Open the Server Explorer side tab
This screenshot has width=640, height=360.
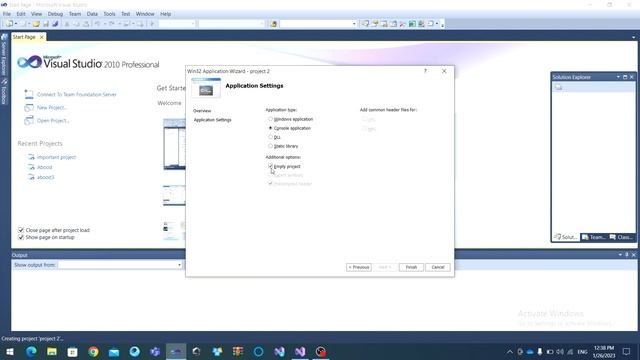[4, 56]
